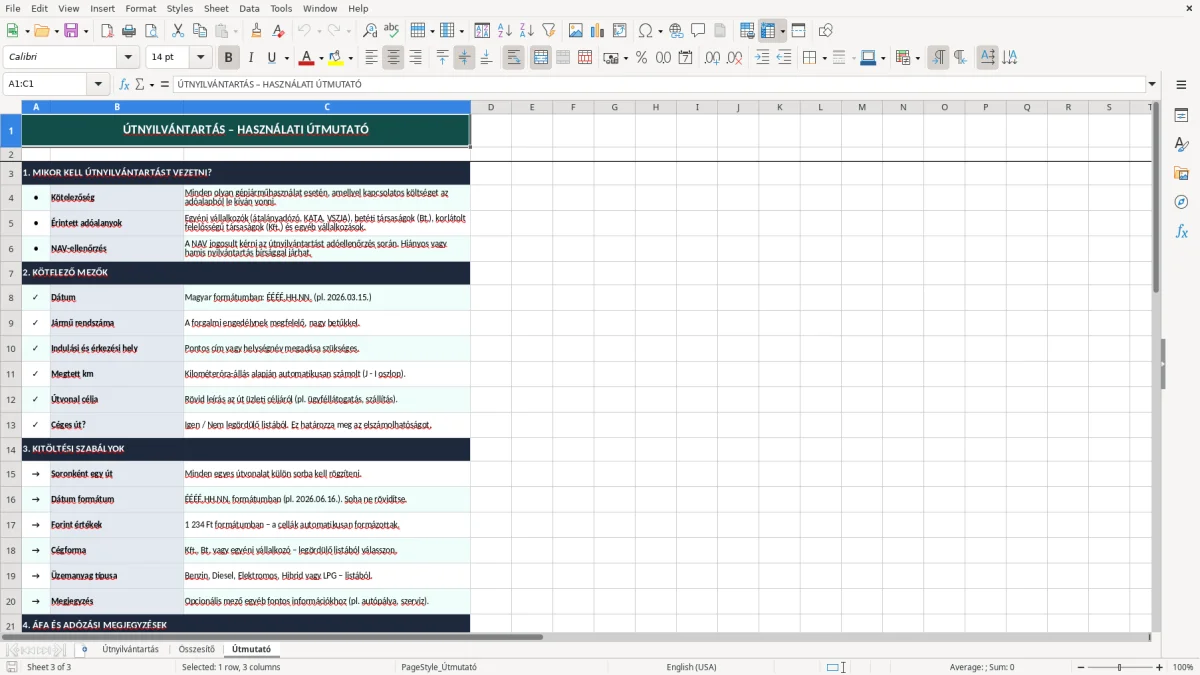Image resolution: width=1200 pixels, height=675 pixels.
Task: Toggle Italic formatting
Action: coord(250,58)
